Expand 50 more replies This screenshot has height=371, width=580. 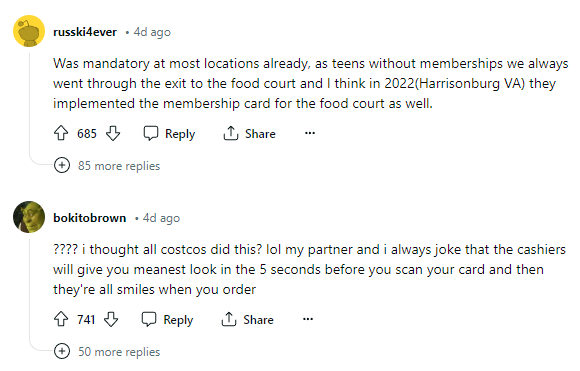tap(107, 351)
